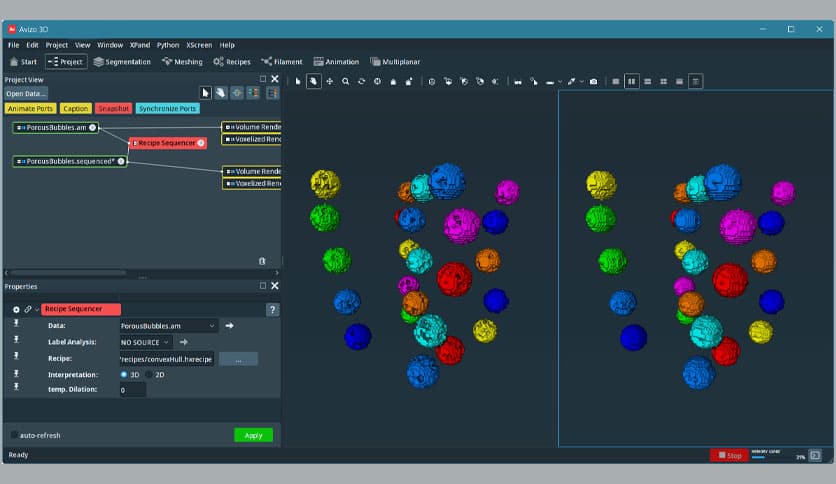
Task: Open the Python menu
Action: 167,45
